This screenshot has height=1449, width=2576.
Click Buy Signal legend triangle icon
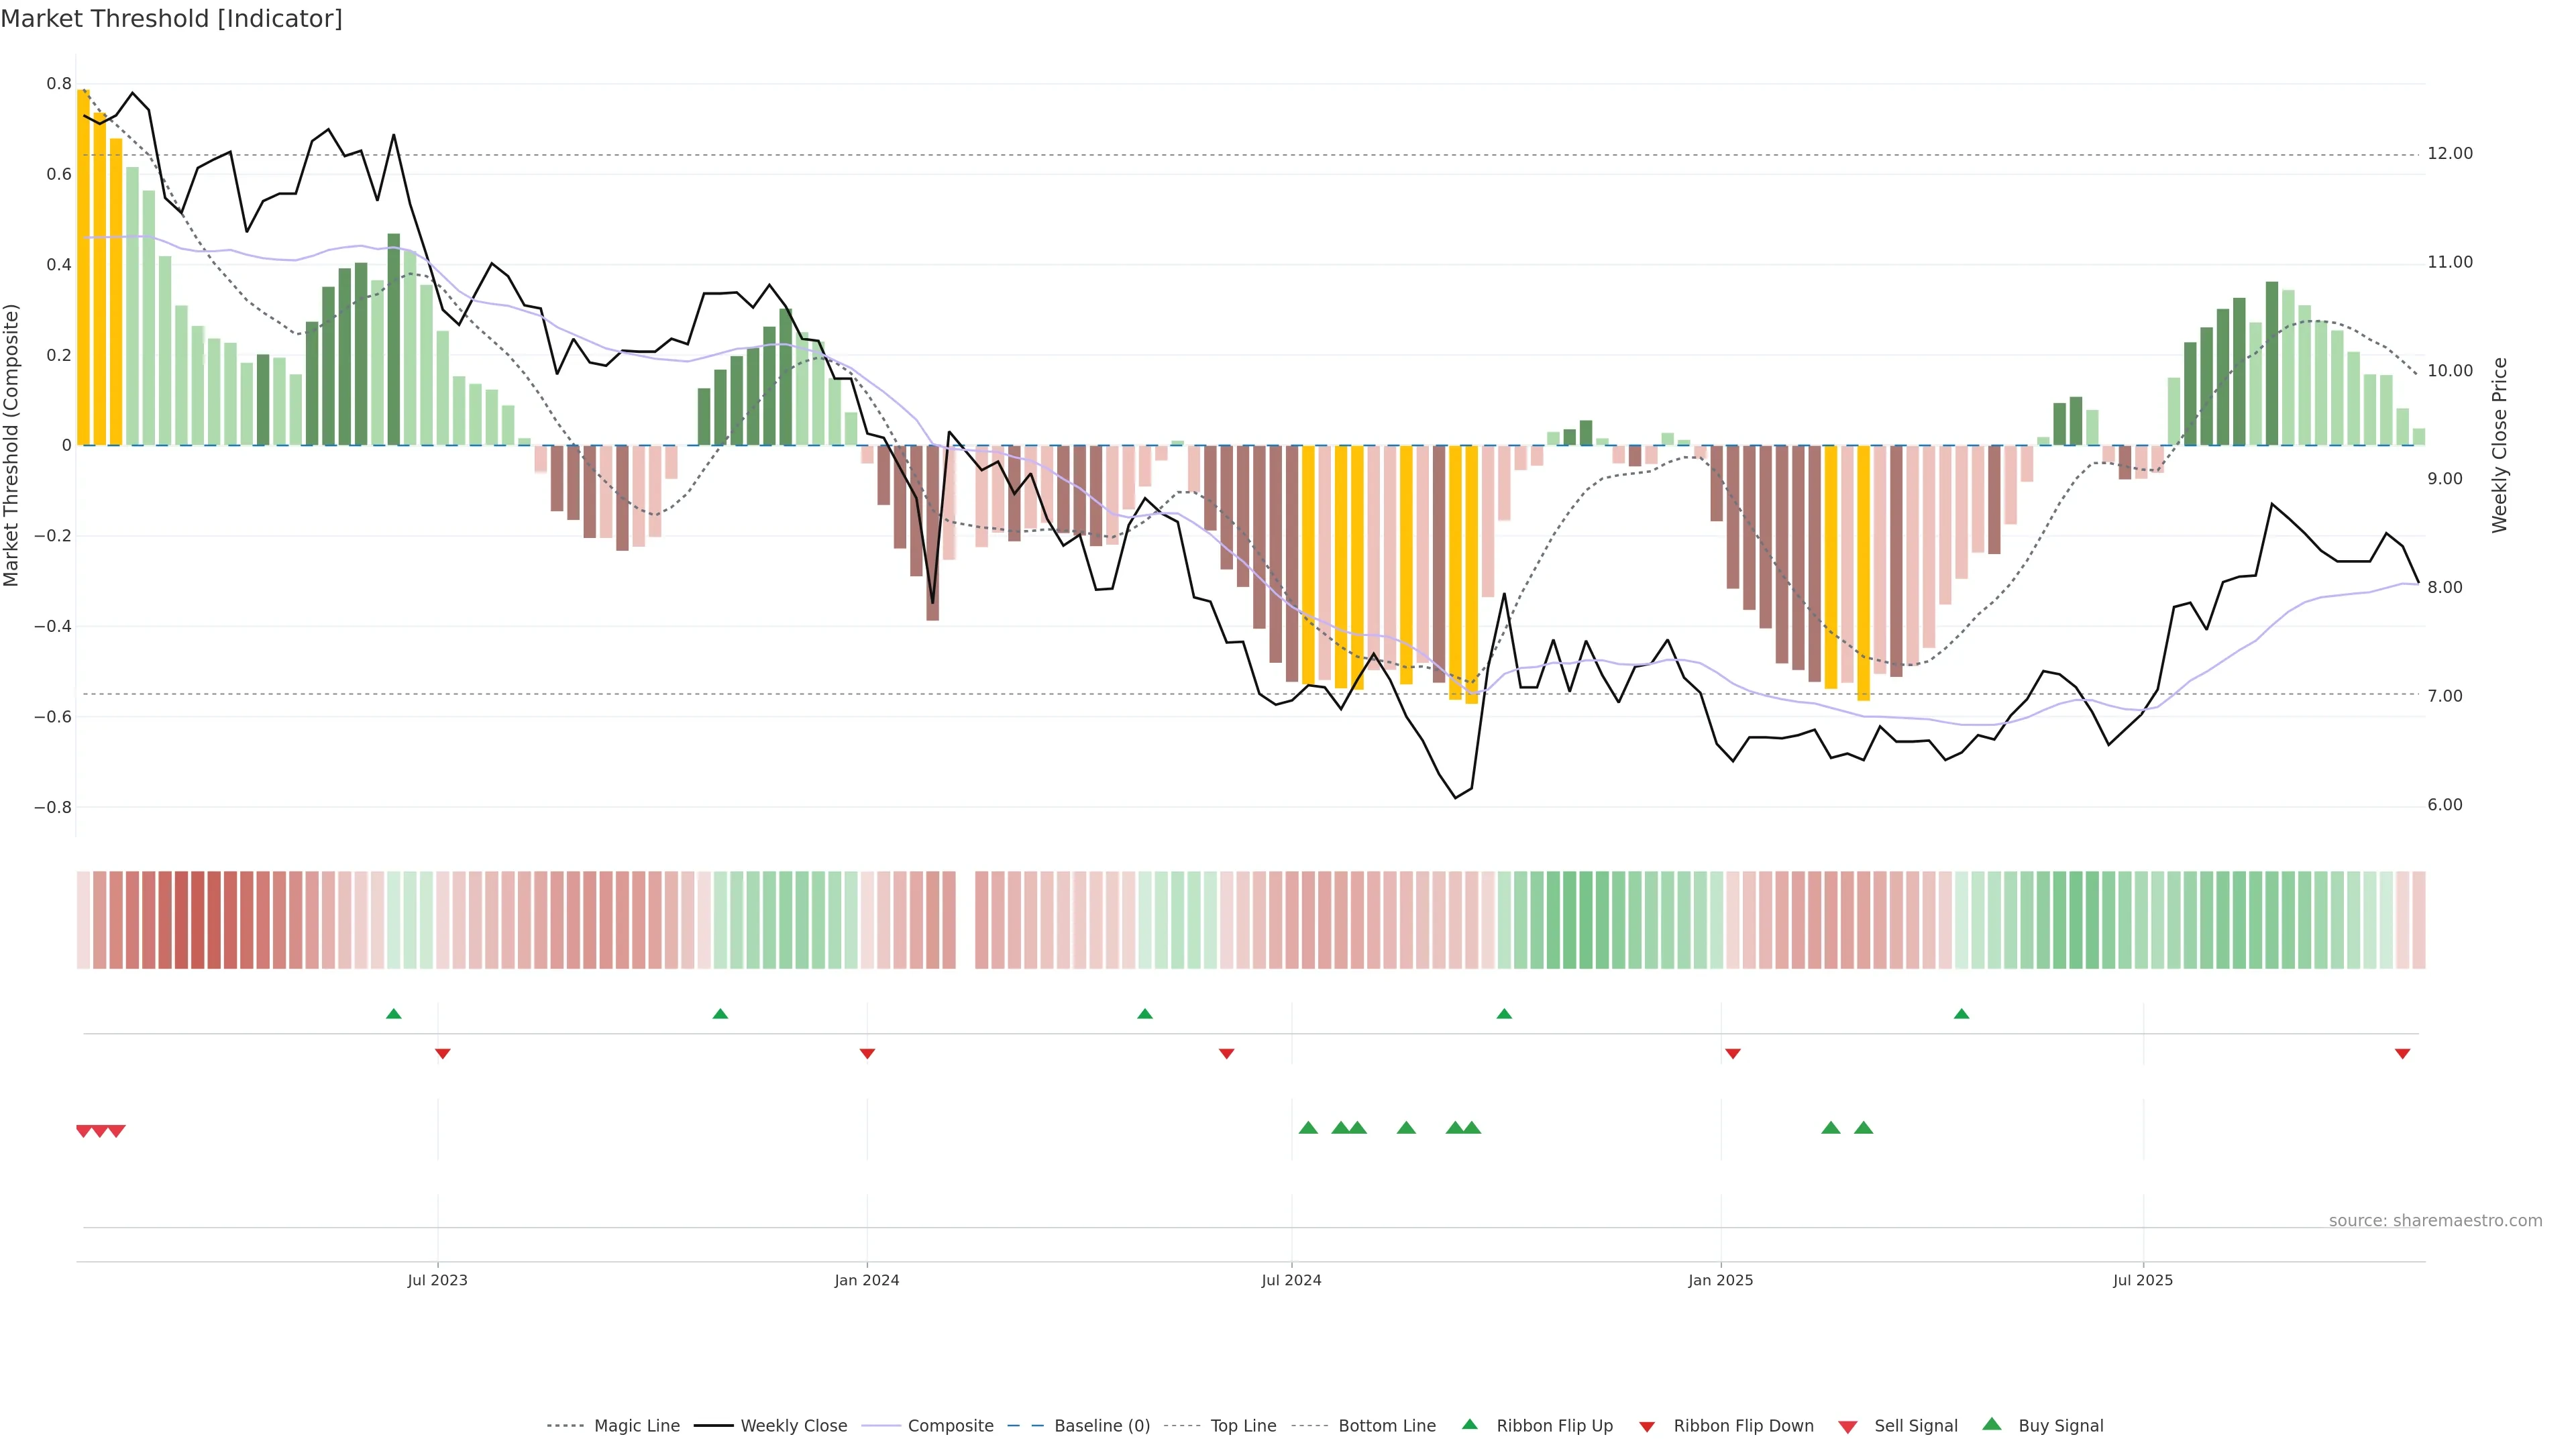tap(1992, 1425)
